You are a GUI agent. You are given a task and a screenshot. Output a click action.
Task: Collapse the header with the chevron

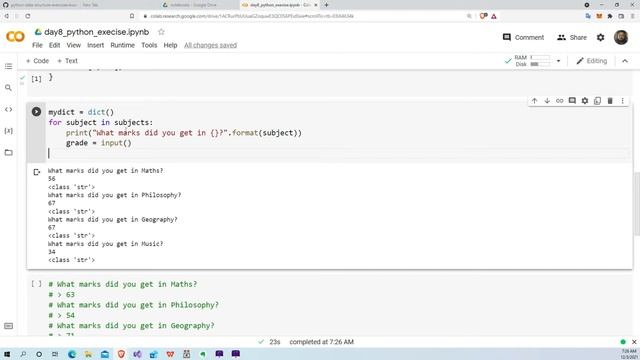(625, 61)
